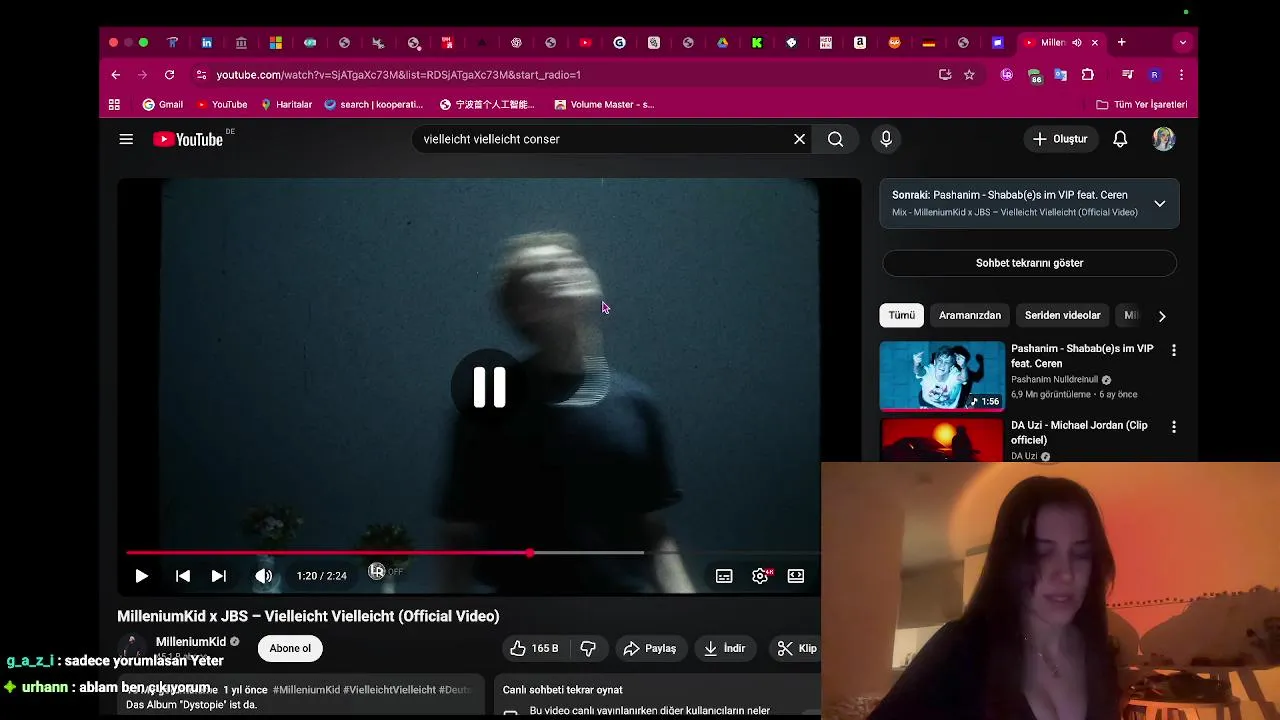Open the account avatar menu

pyautogui.click(x=1163, y=139)
